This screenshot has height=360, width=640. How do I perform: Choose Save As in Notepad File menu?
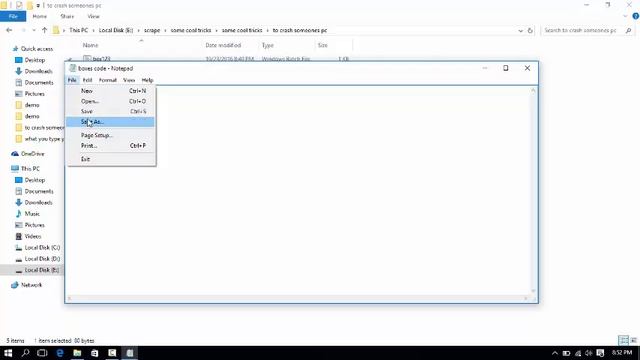(110, 122)
